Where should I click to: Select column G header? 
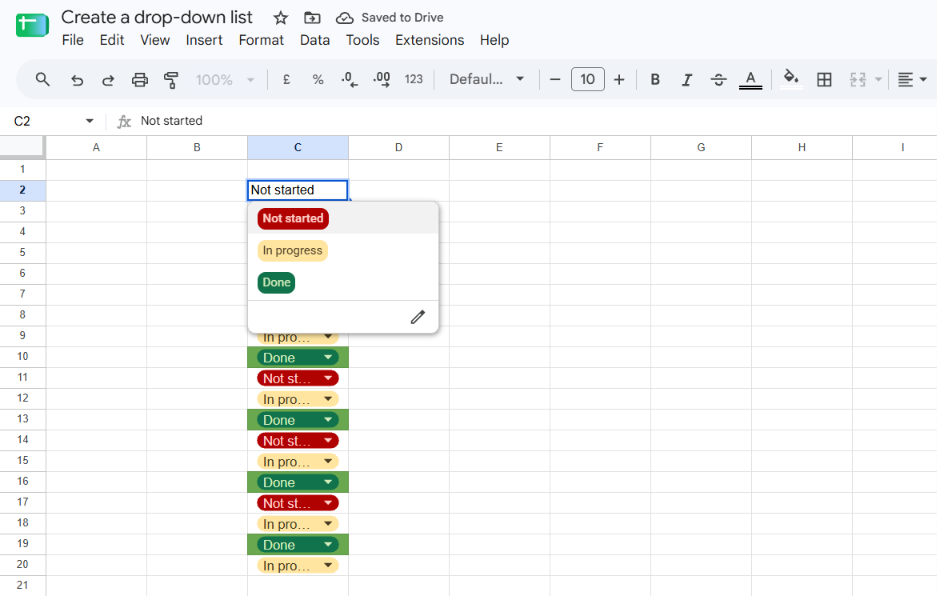coord(701,148)
